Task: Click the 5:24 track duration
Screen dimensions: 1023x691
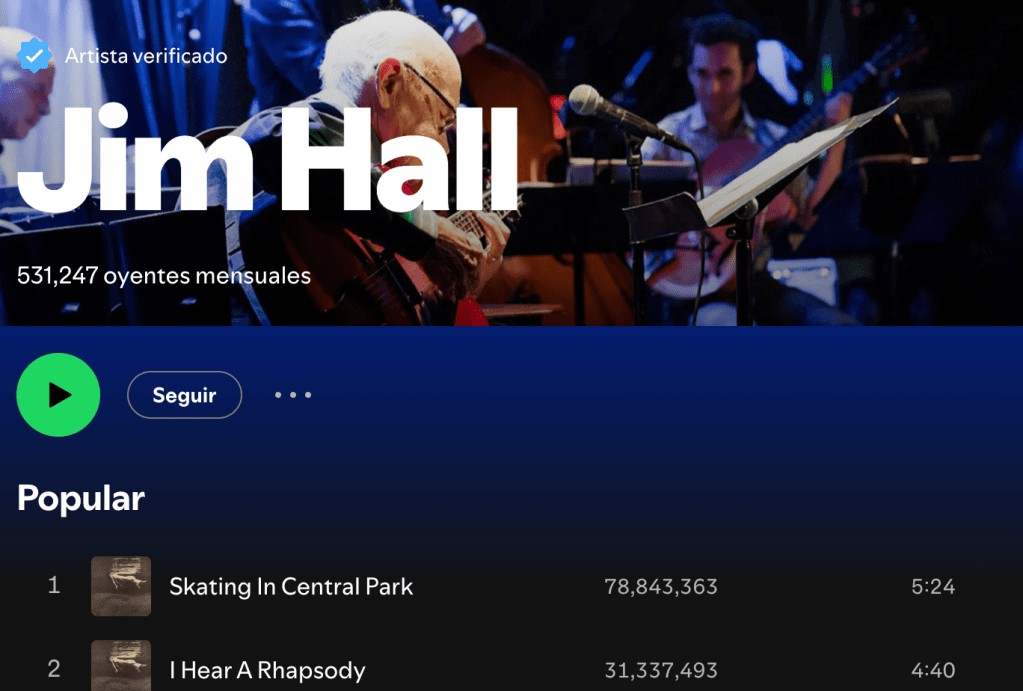Action: [933, 587]
